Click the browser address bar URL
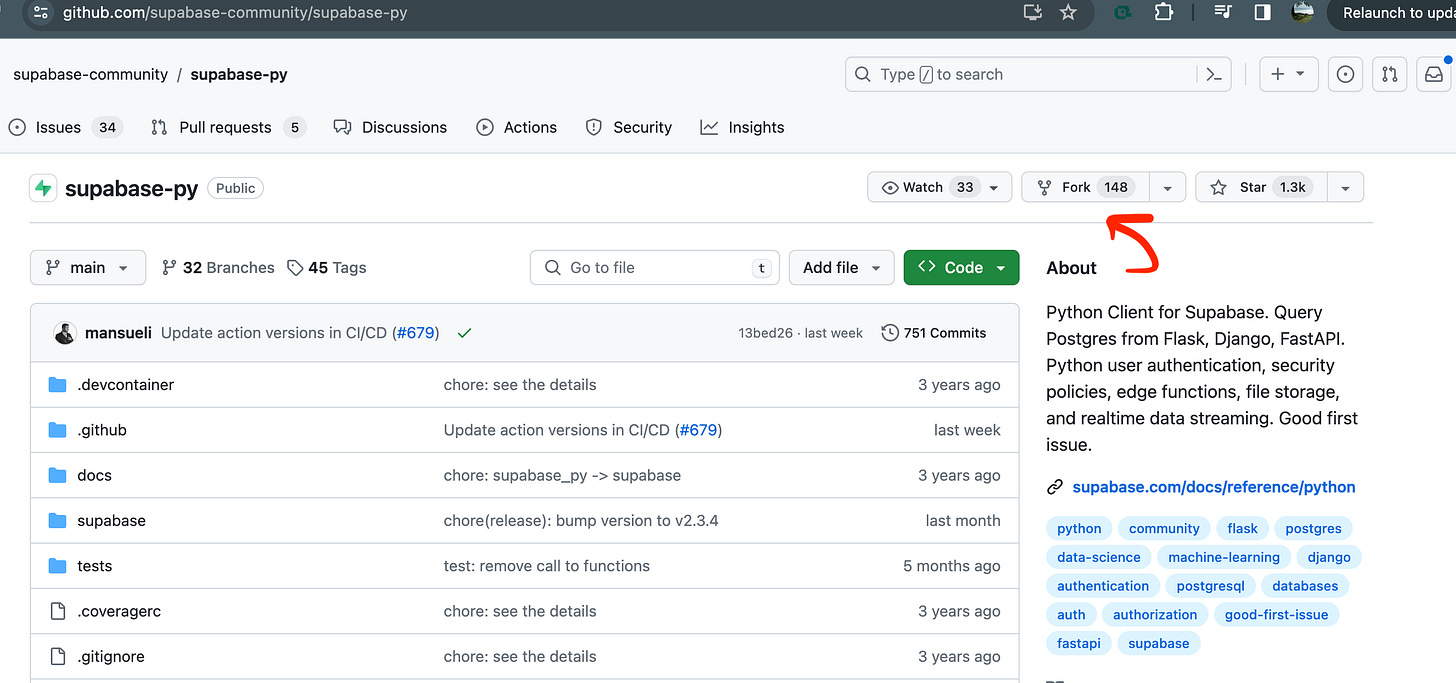1456x683 pixels. [x=235, y=13]
